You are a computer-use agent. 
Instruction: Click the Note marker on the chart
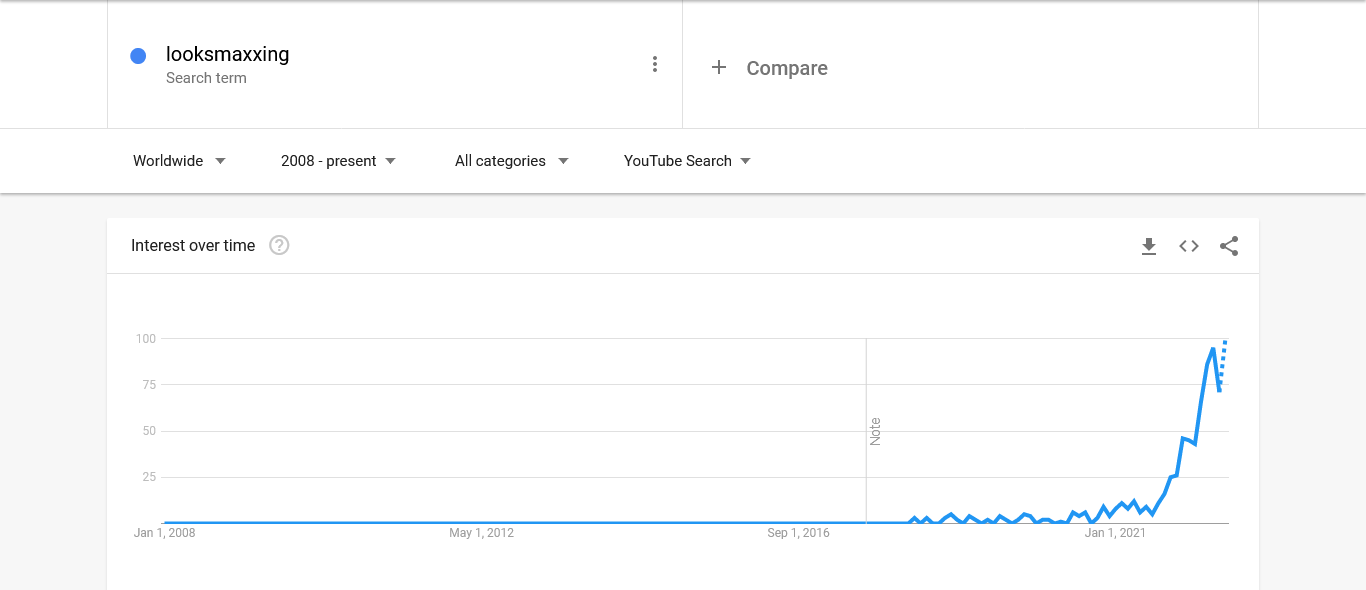(875, 431)
